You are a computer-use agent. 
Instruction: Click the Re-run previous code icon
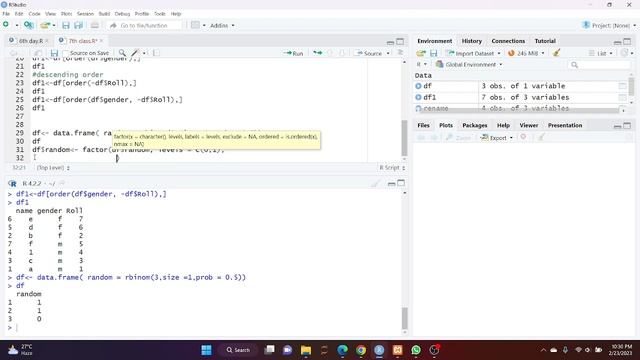pyautogui.click(x=318, y=53)
